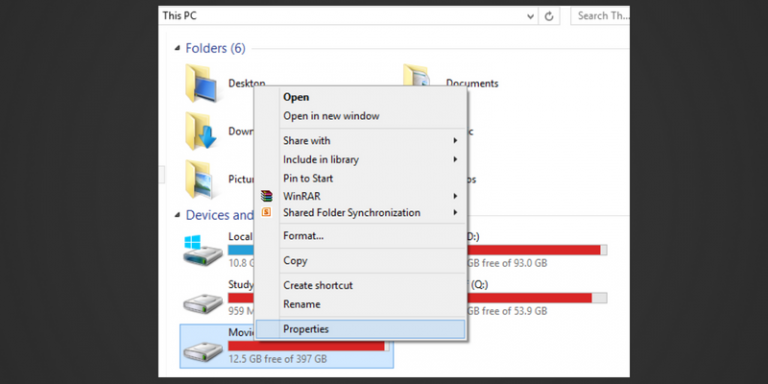Viewport: 768px width, 384px height.
Task: Select the Local Disk Windows drive icon
Action: 203,250
